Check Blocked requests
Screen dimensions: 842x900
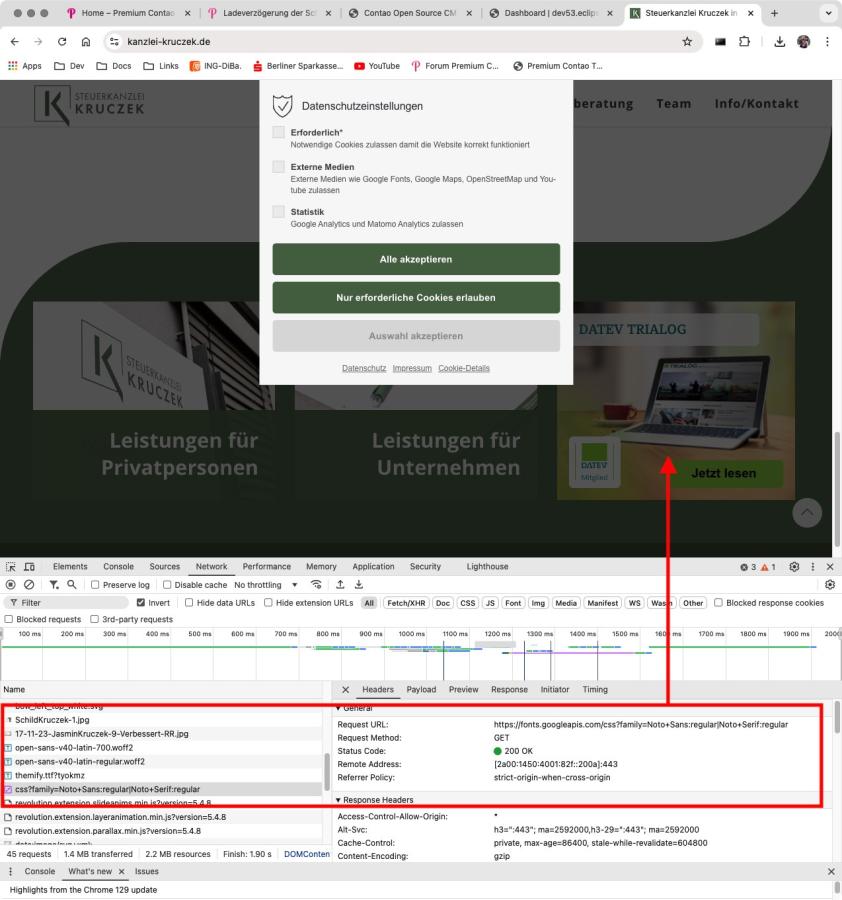9,619
